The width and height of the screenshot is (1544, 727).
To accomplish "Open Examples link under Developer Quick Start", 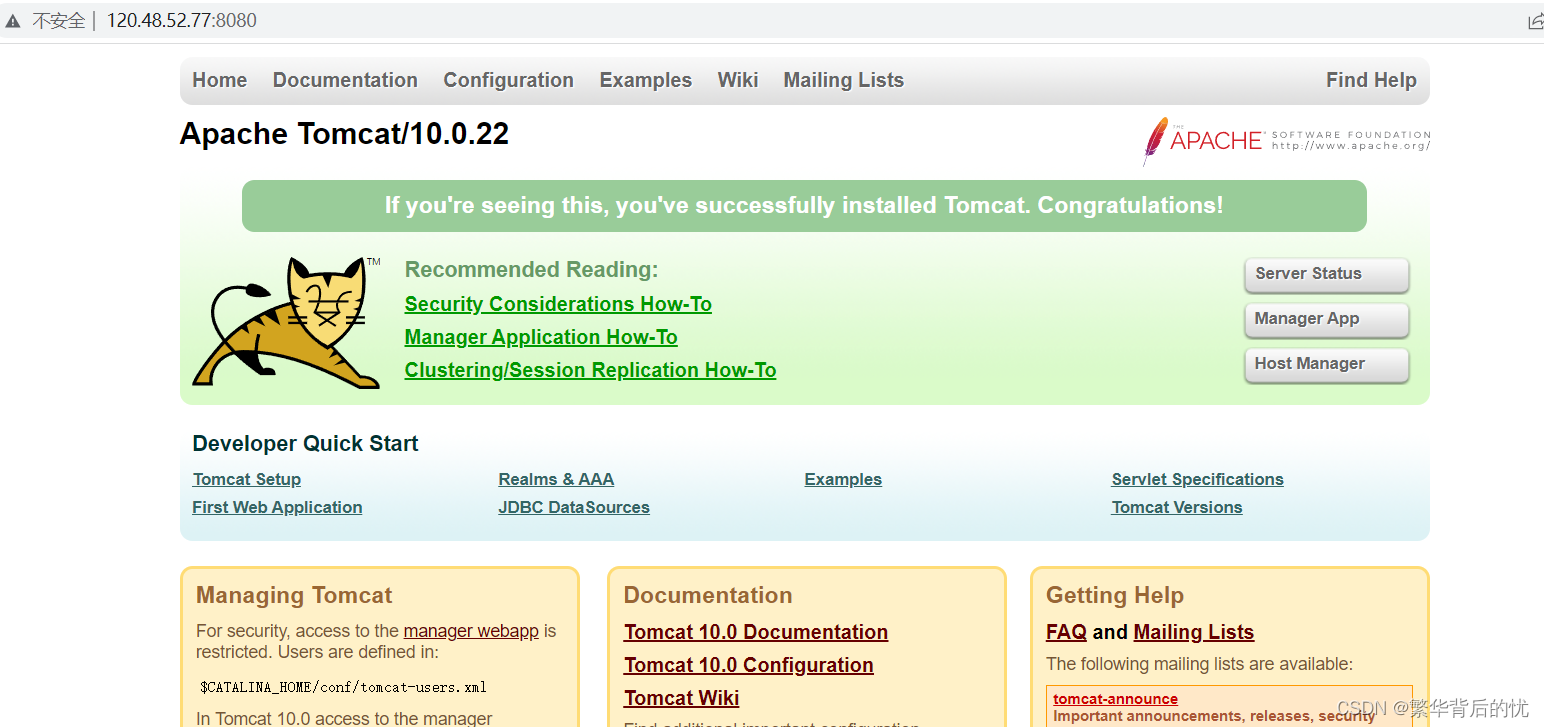I will (843, 479).
